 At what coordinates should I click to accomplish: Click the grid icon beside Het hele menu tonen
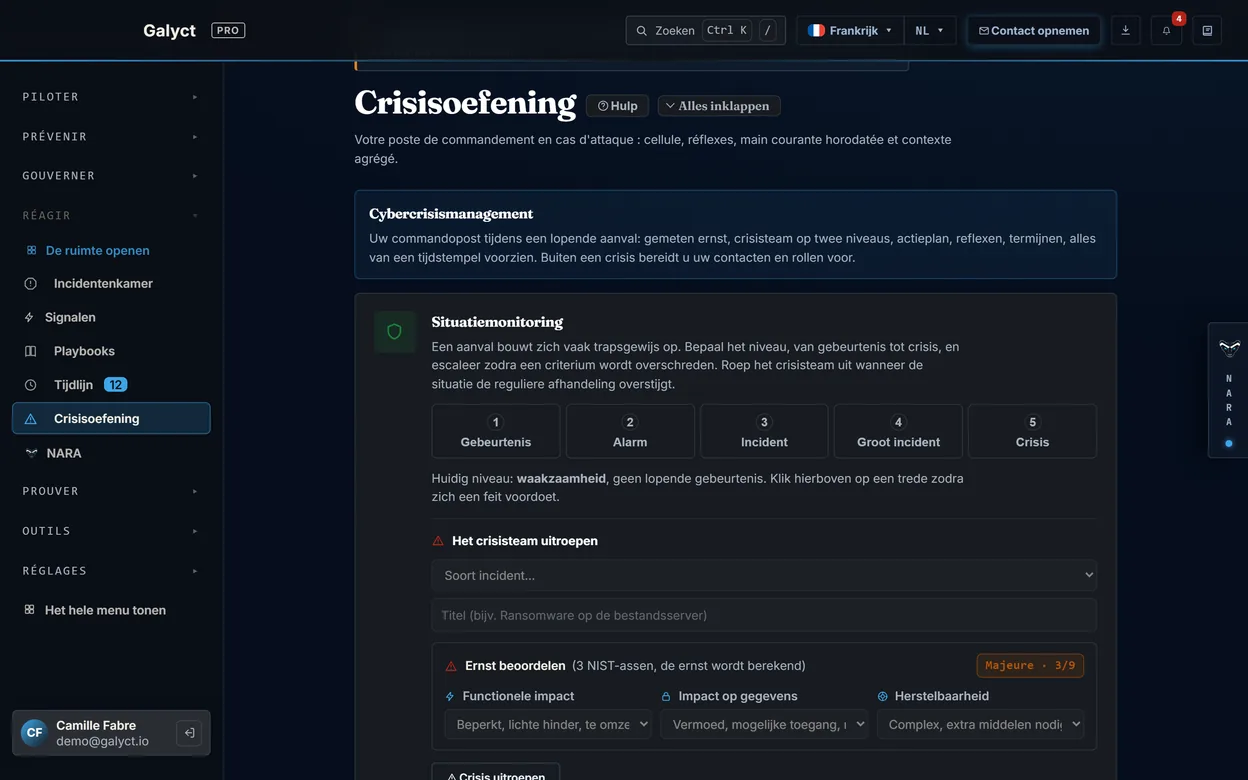point(29,610)
